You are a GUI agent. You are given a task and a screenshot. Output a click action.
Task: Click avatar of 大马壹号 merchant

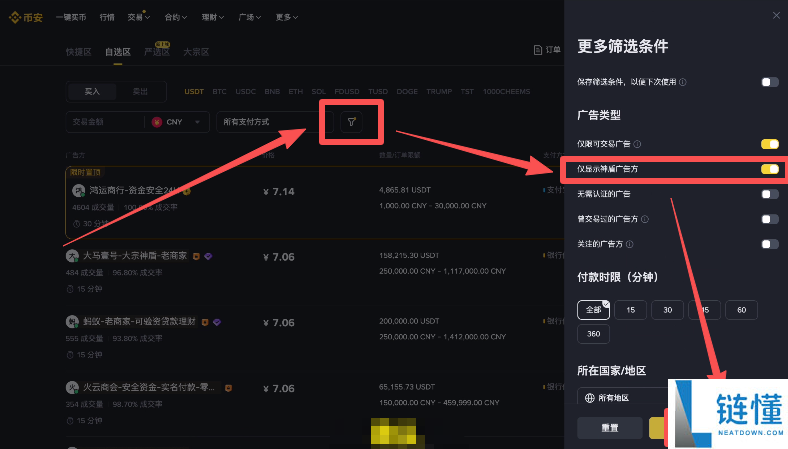72,256
